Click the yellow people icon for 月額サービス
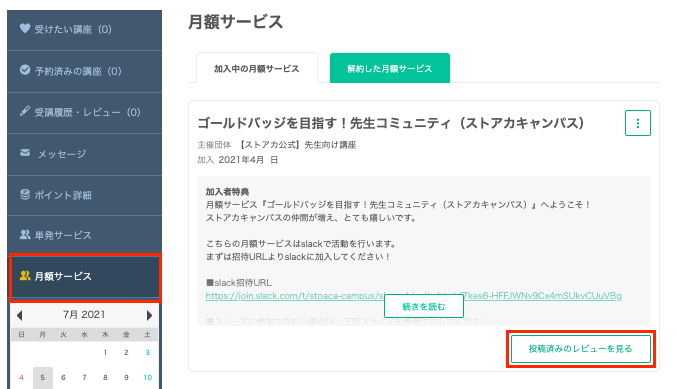Screen dimensions: 679x389 click(25, 276)
